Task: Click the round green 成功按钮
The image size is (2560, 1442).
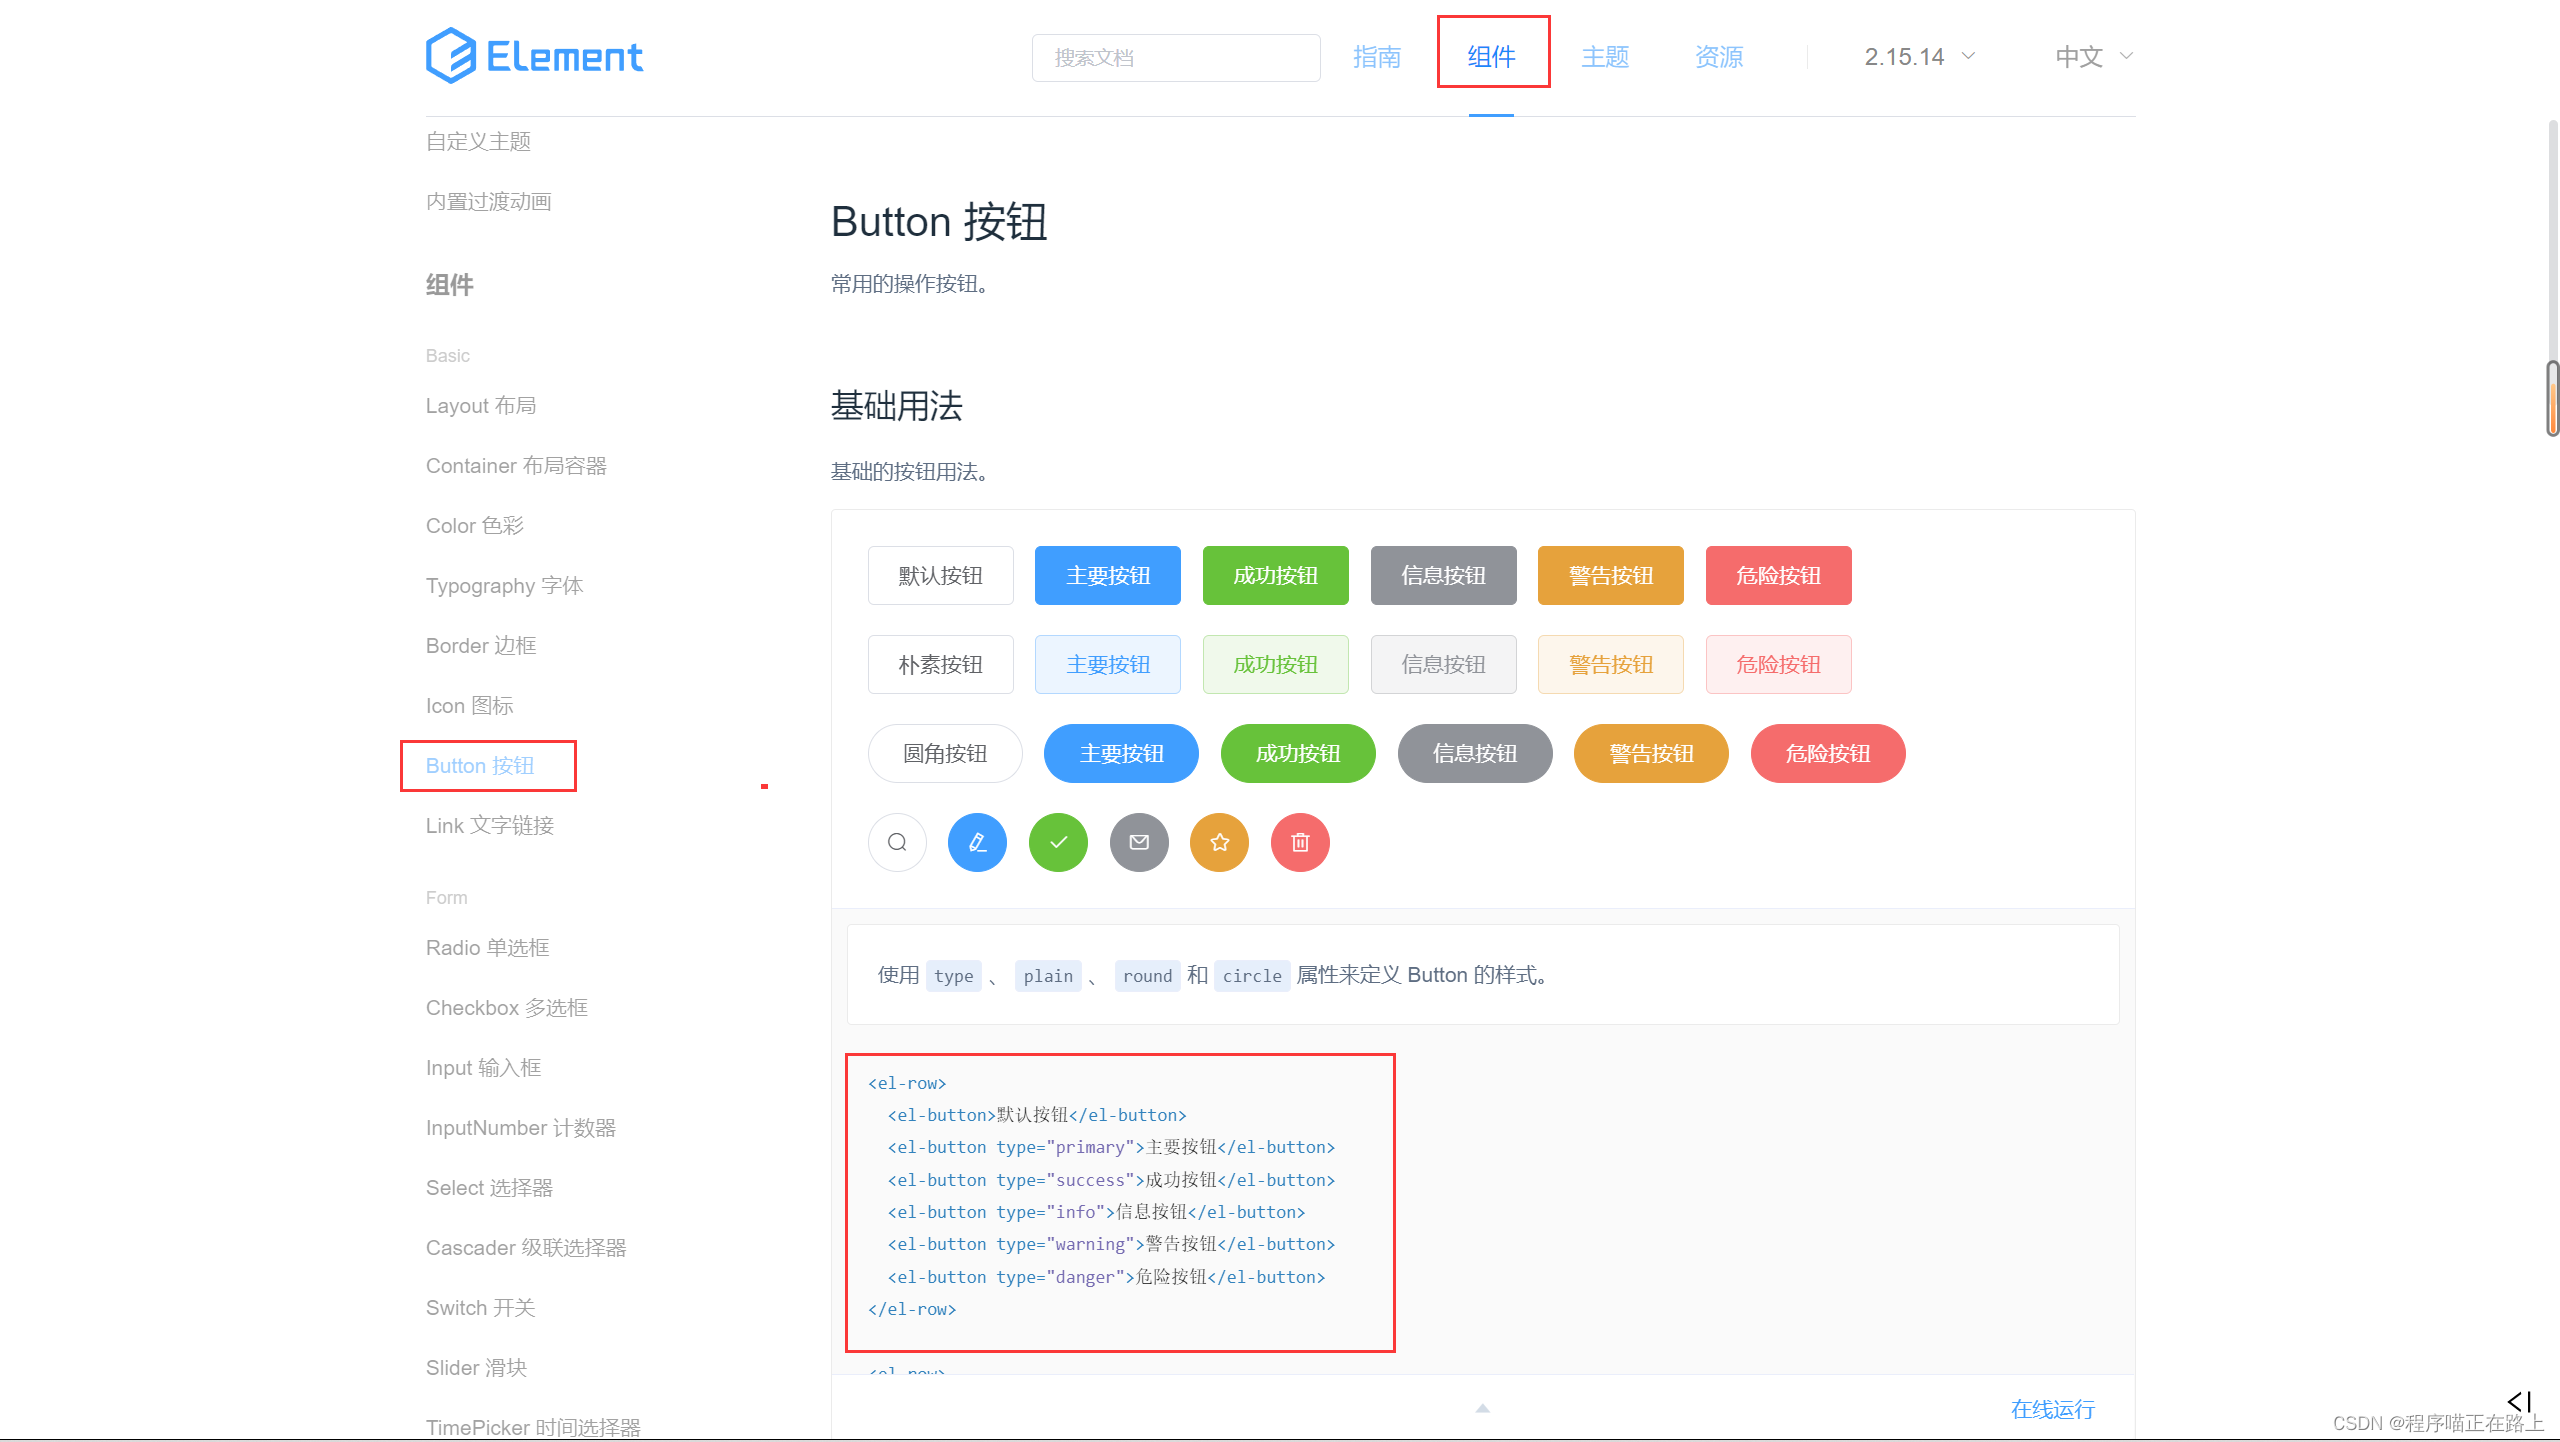Action: tap(1298, 753)
